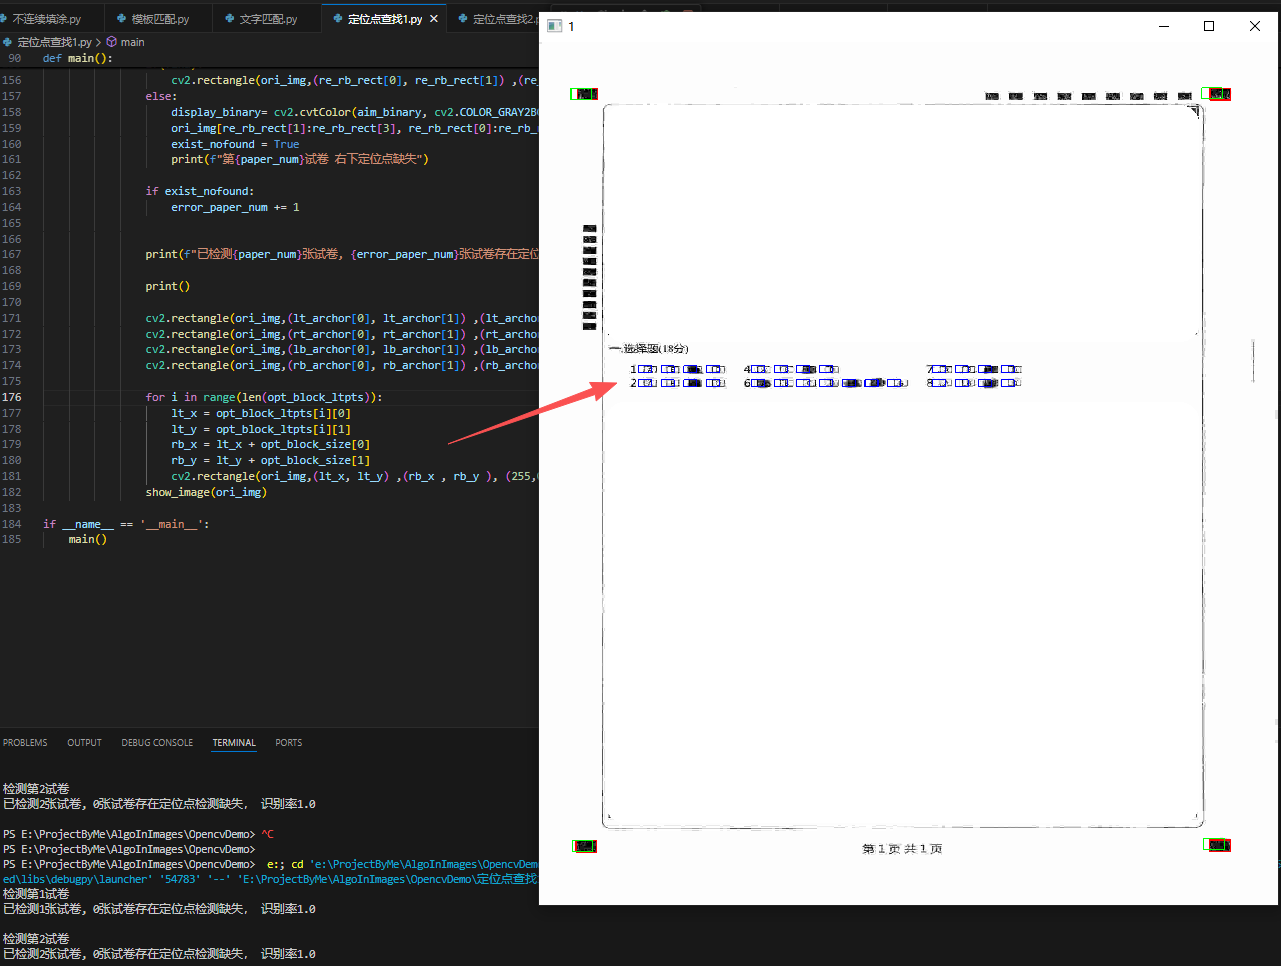This screenshot has height=966, width=1281.
Task: Click the exist_nofound = True line
Action: point(235,144)
